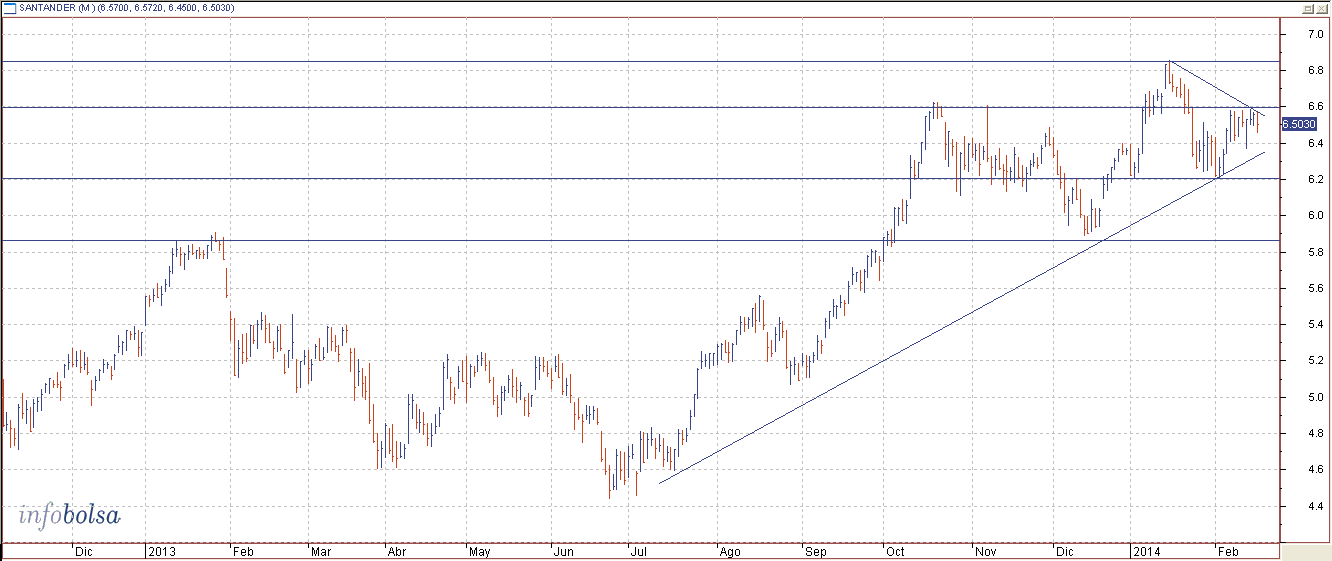Click the Nov month label

[x=986, y=551]
